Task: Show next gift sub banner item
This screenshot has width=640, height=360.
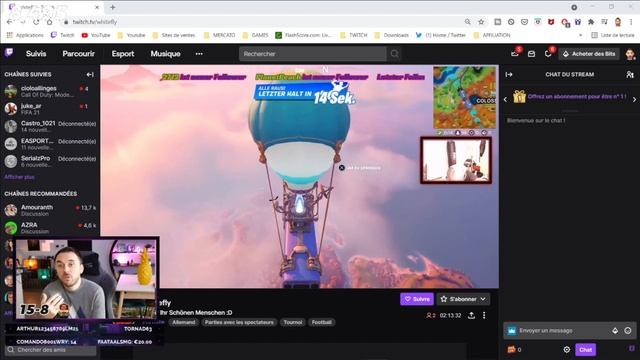Action: click(x=634, y=99)
